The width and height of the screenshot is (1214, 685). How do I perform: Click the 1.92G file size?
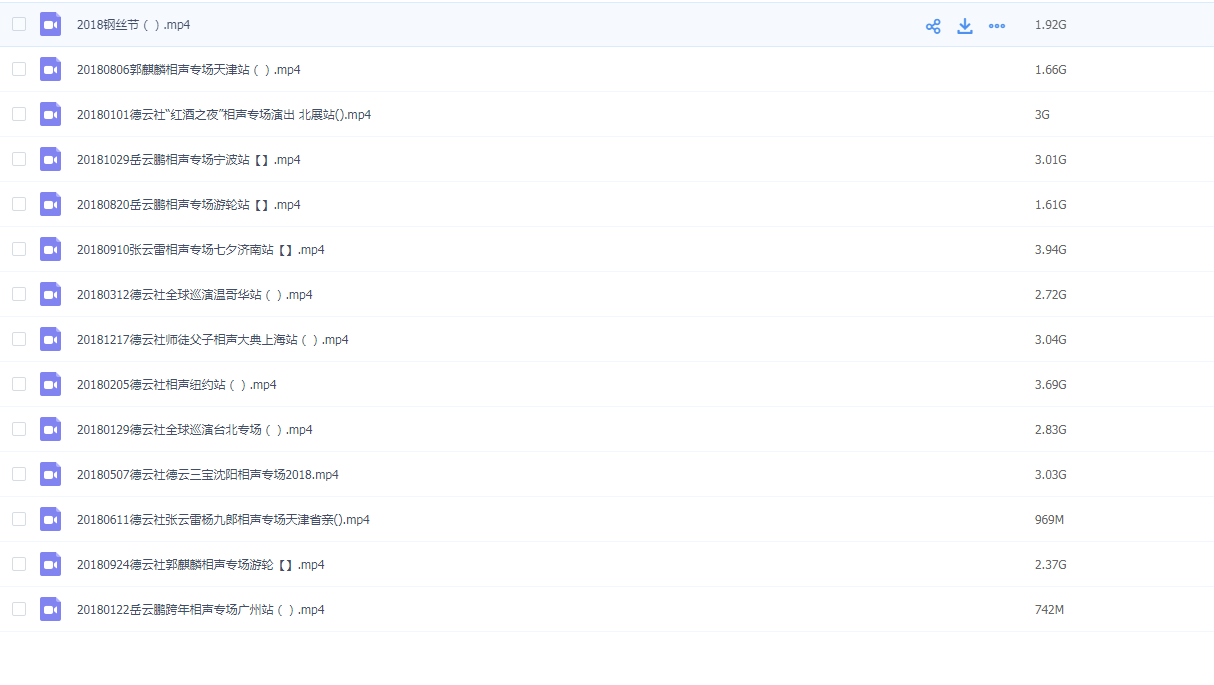point(1051,25)
